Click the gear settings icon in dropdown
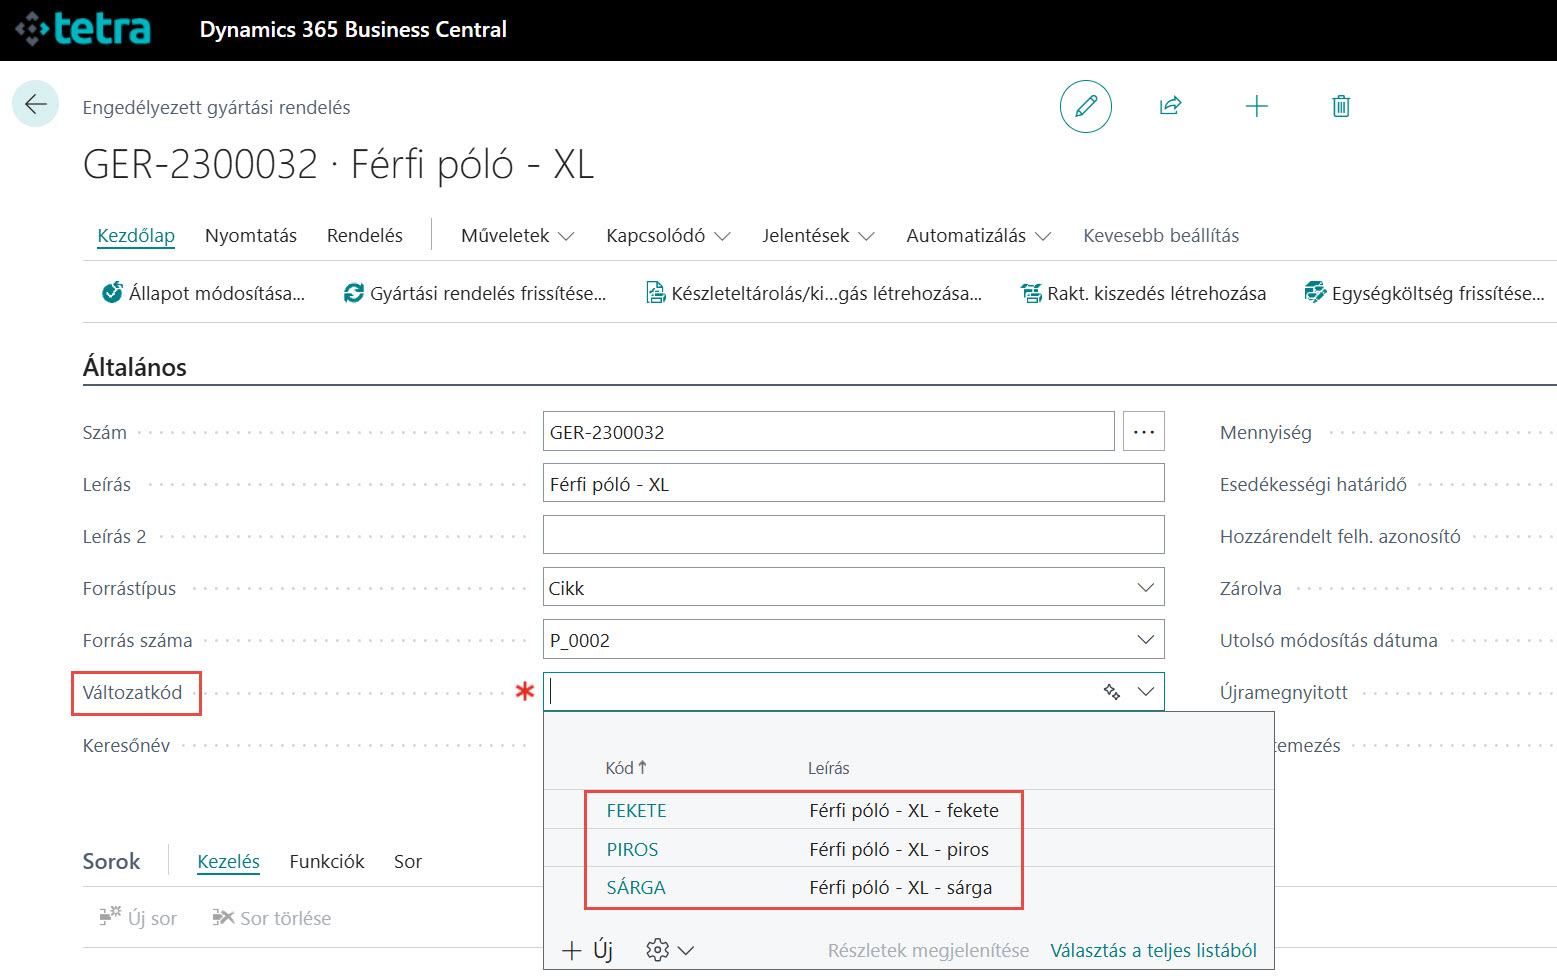Image resolution: width=1557 pixels, height=976 pixels. tap(658, 950)
